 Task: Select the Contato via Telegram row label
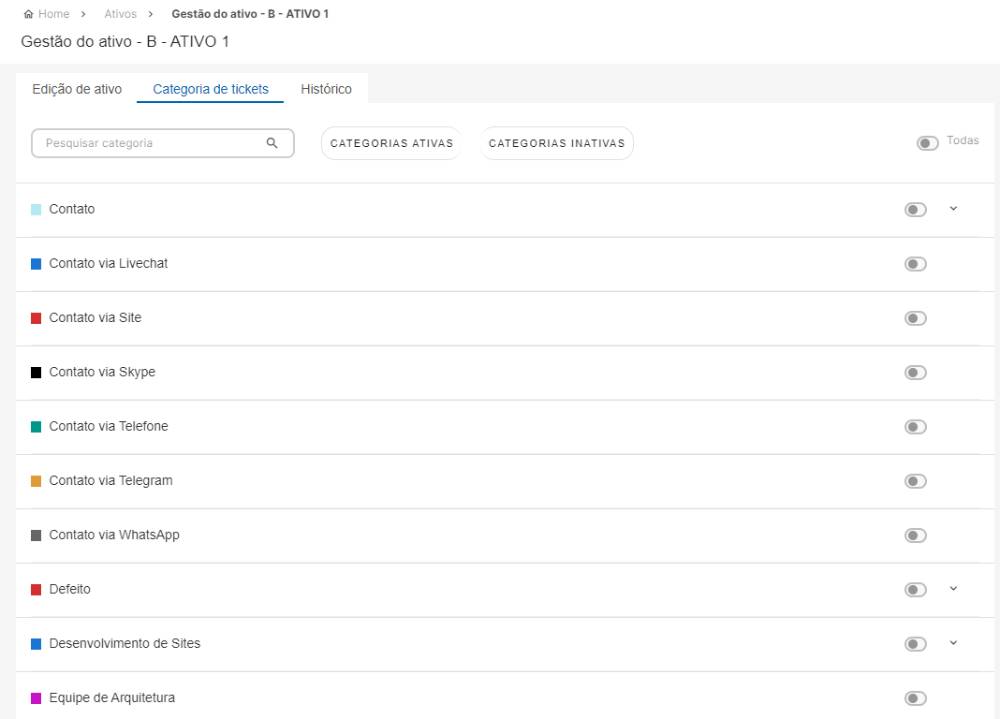(x=110, y=481)
